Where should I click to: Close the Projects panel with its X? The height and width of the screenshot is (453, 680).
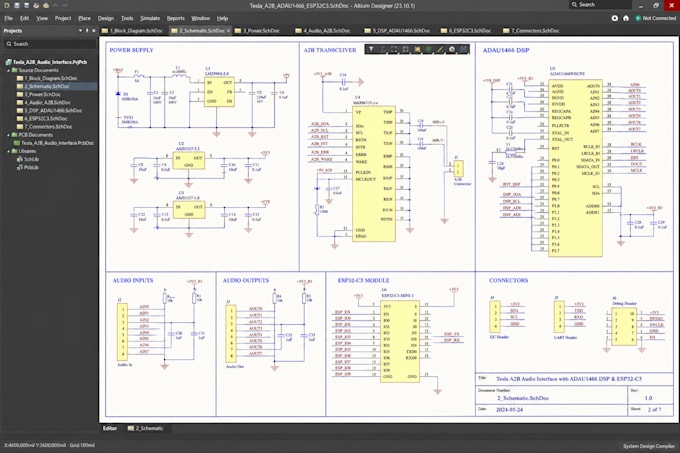[x=94, y=31]
